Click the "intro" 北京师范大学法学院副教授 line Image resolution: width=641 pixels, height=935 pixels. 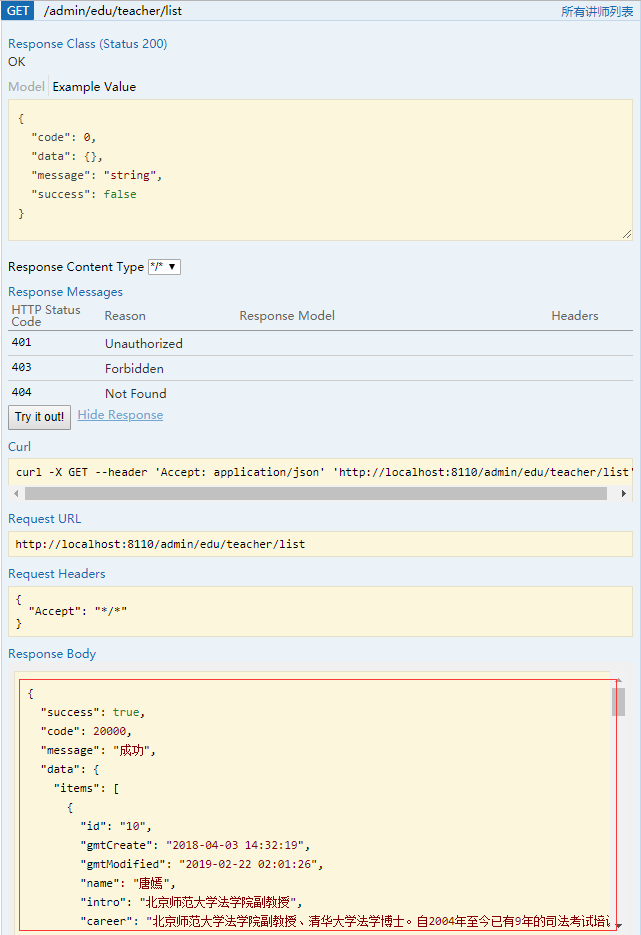pyautogui.click(x=192, y=902)
